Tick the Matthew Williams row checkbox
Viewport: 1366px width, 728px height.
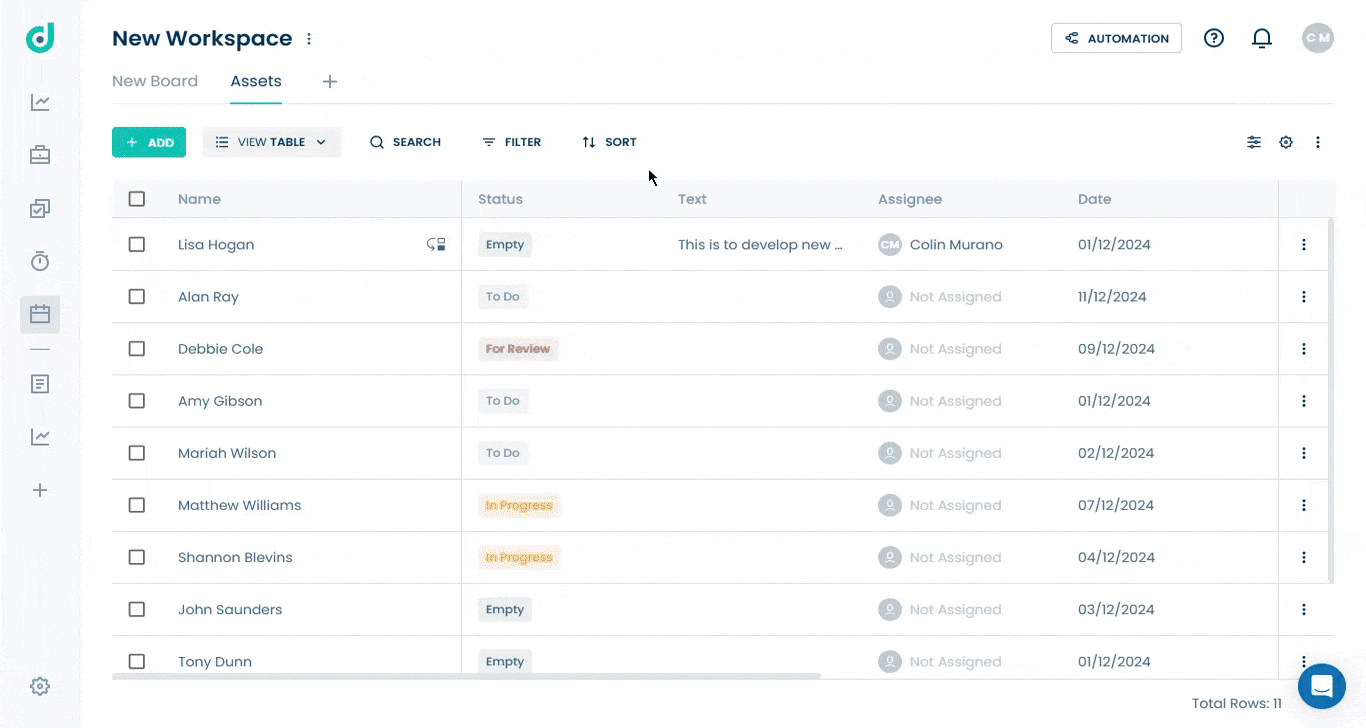[x=137, y=505]
